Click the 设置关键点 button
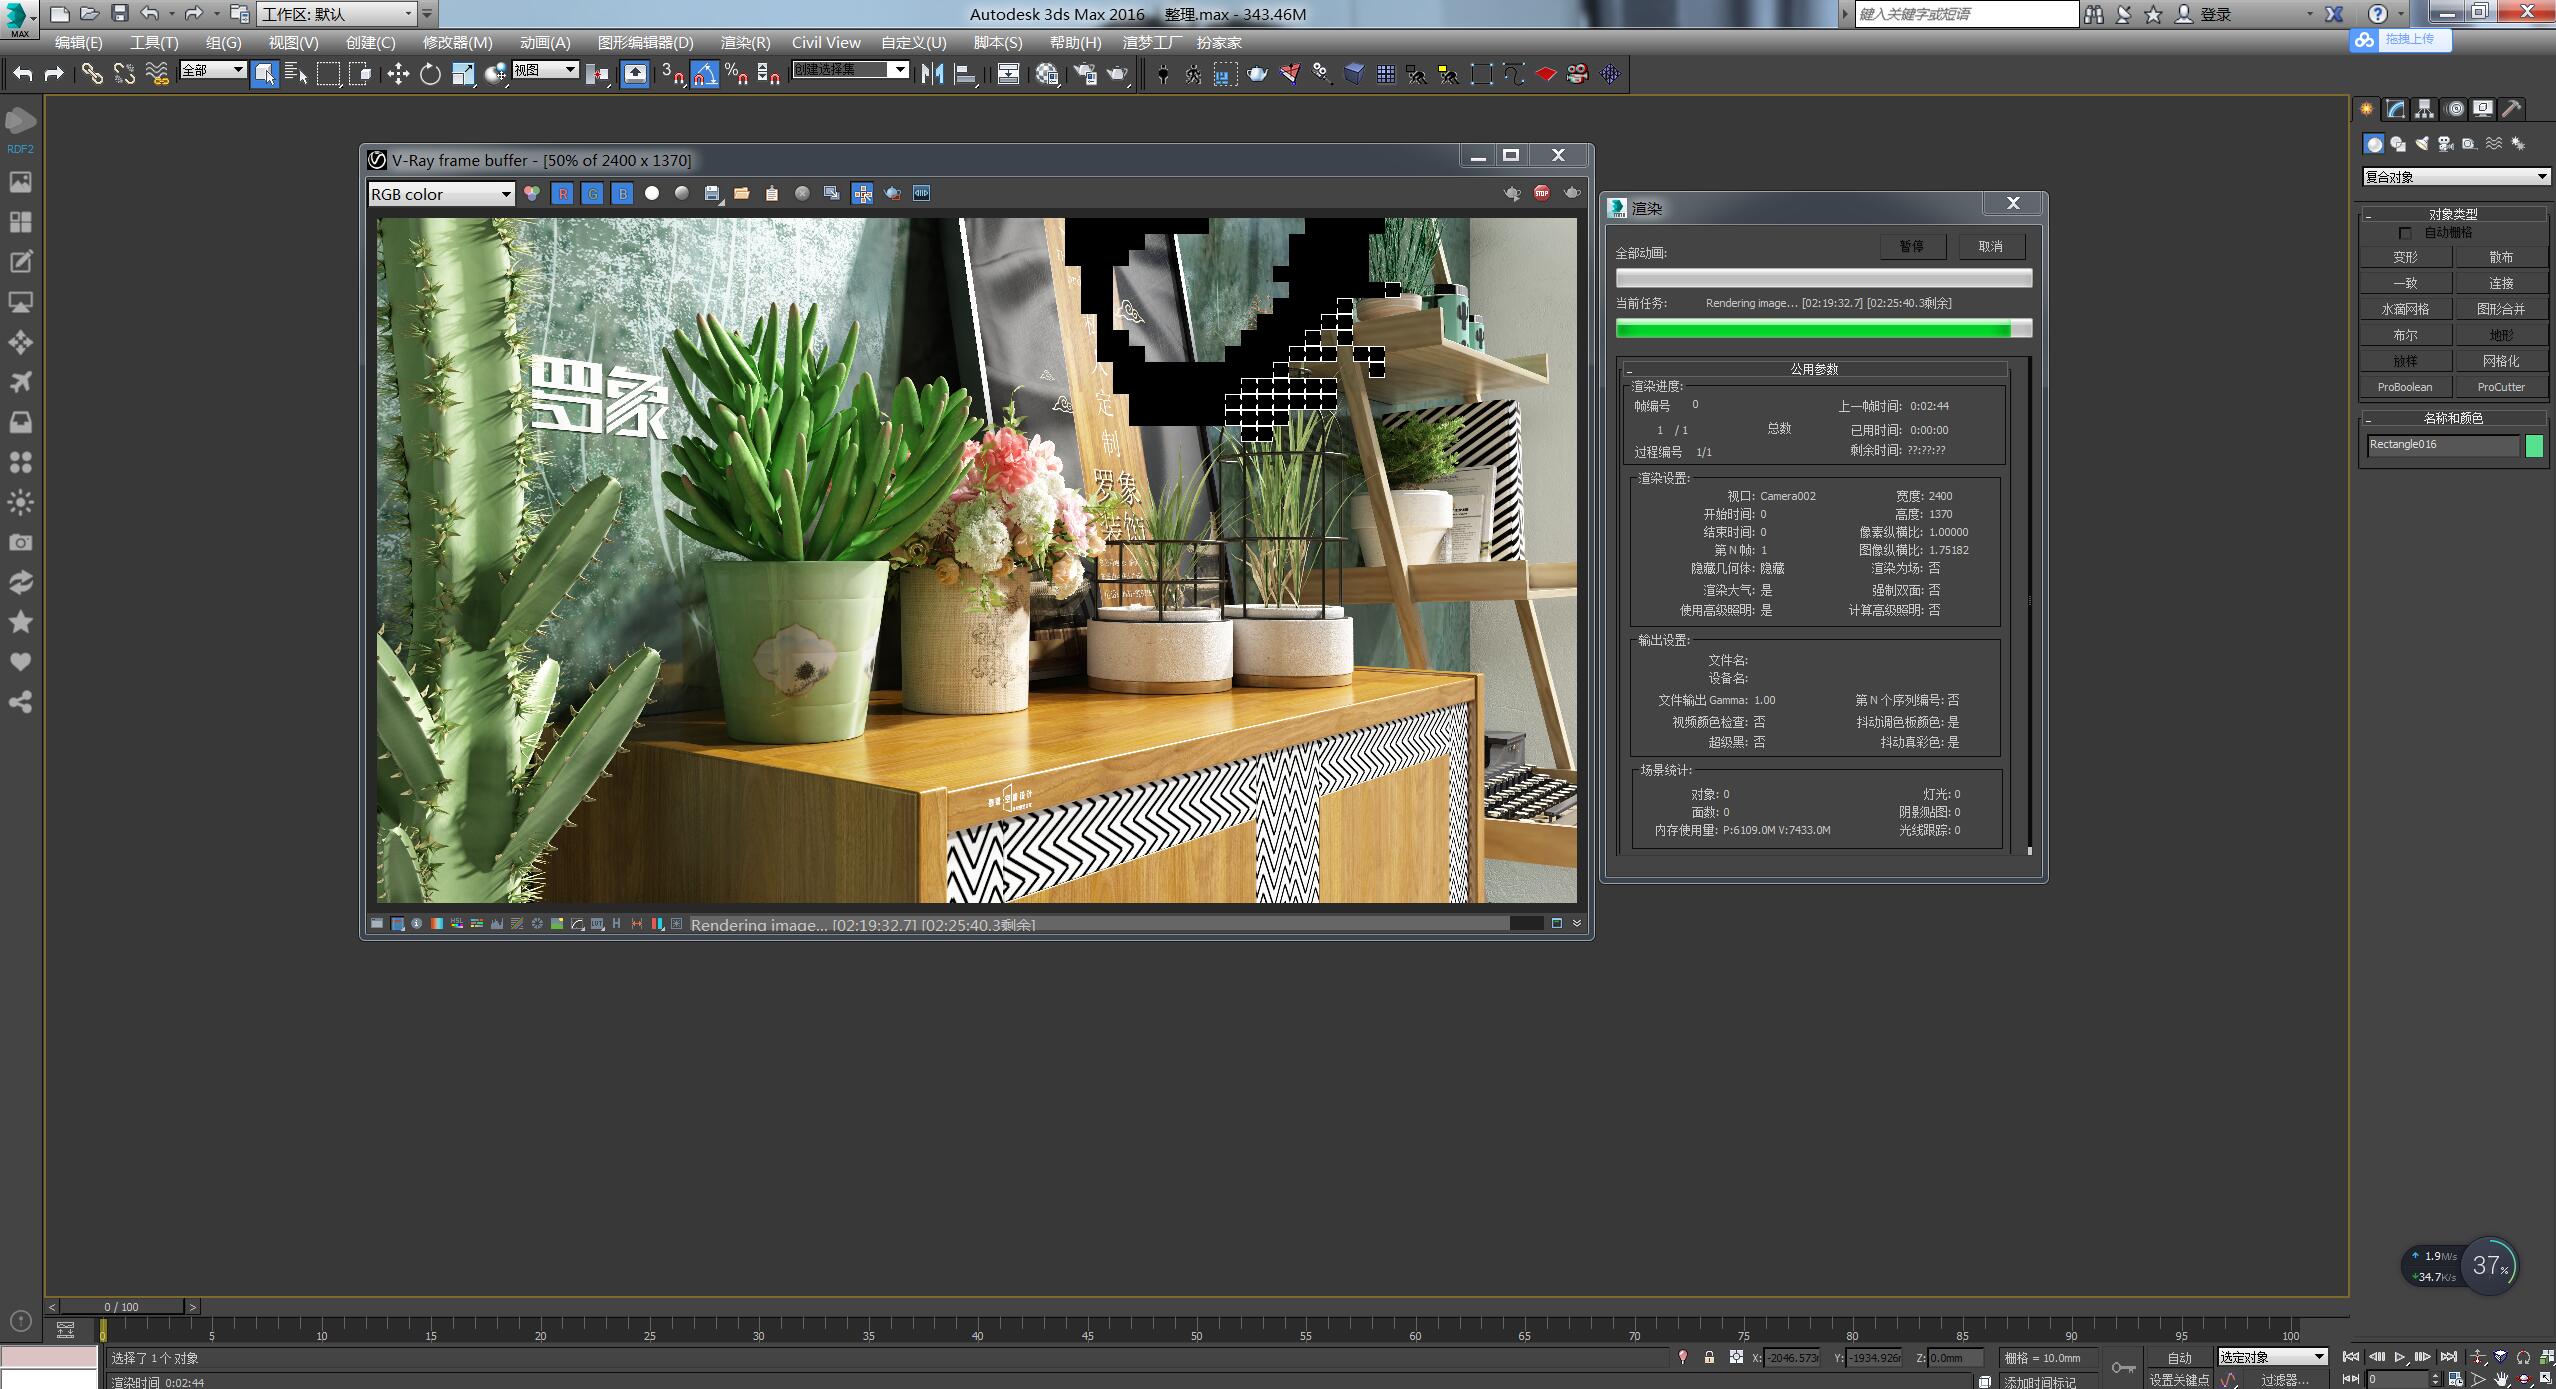This screenshot has height=1389, width=2556. point(2179,1379)
